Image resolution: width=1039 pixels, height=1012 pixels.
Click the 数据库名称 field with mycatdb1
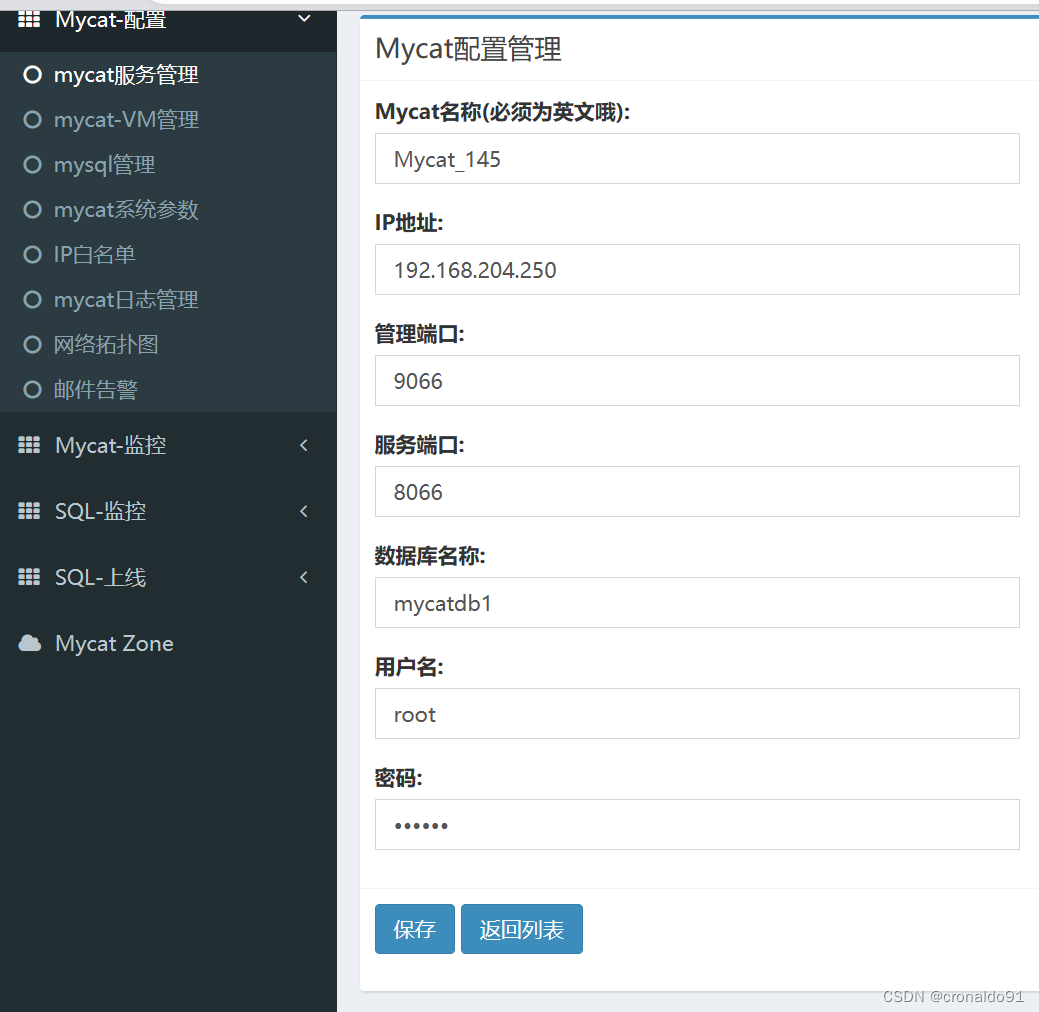697,602
